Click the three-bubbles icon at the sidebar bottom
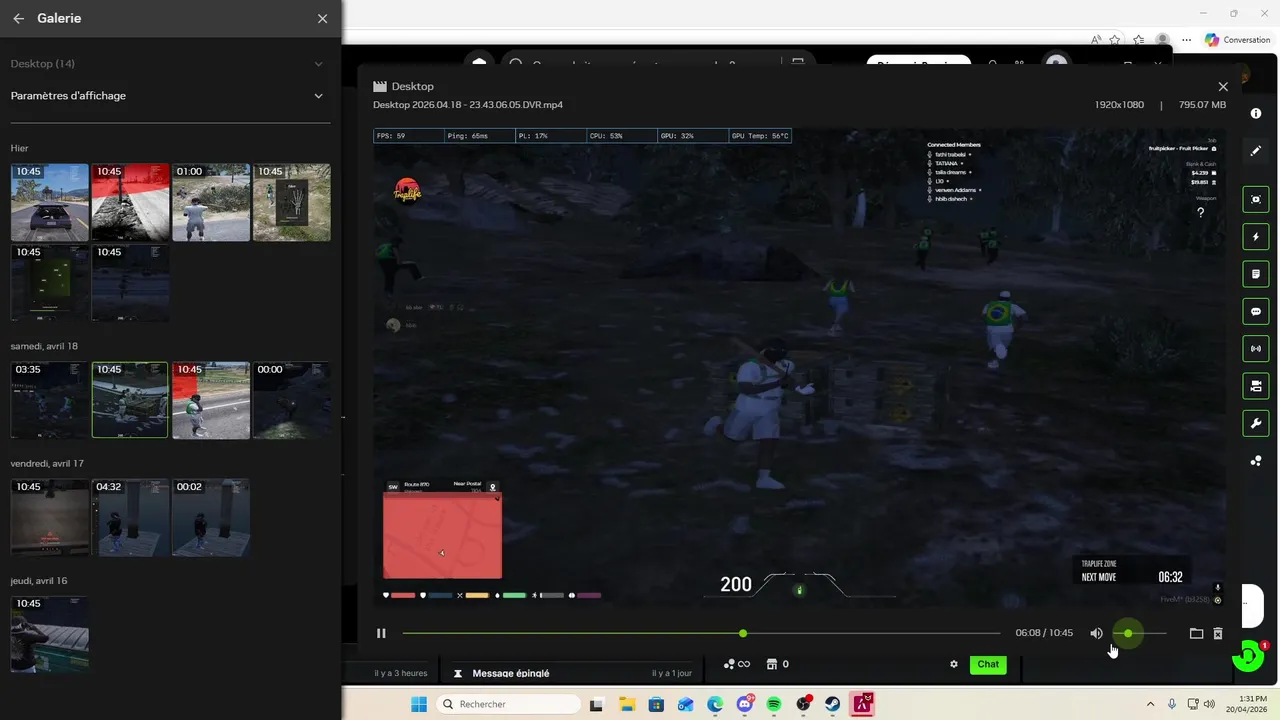This screenshot has height=720, width=1280. (x=1256, y=461)
